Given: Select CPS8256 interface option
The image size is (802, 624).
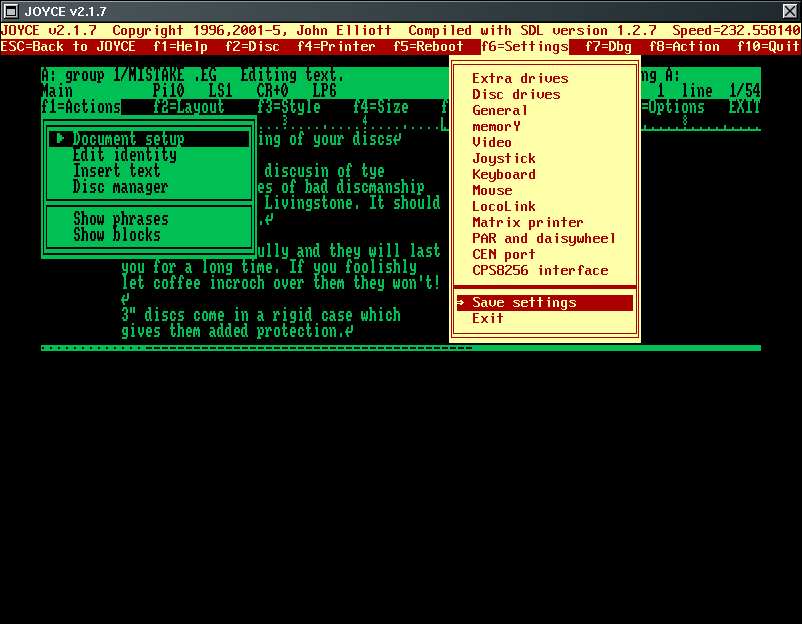Looking at the screenshot, I should click(540, 271).
